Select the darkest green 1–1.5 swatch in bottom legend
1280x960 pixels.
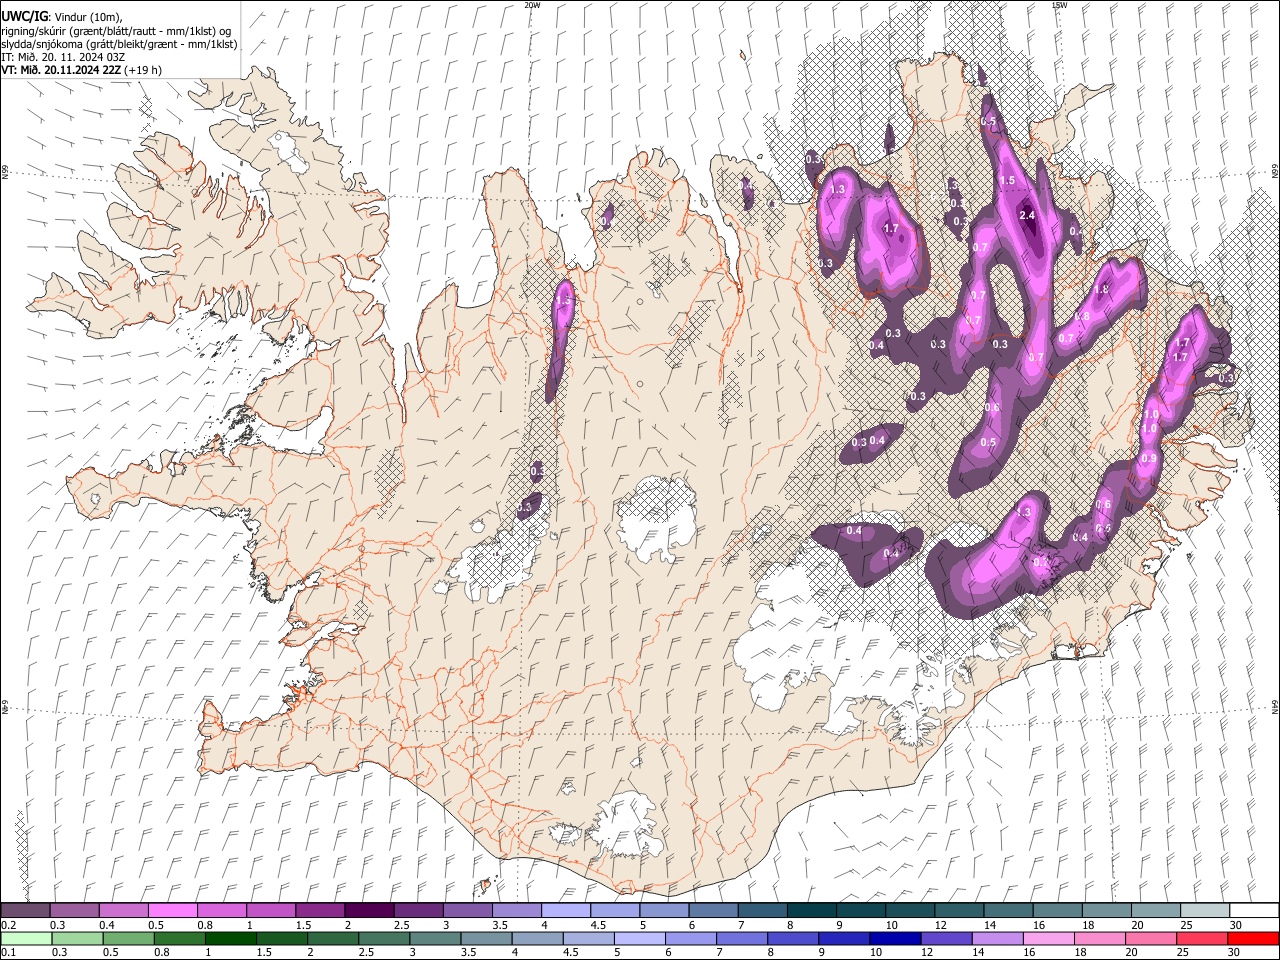[231, 938]
